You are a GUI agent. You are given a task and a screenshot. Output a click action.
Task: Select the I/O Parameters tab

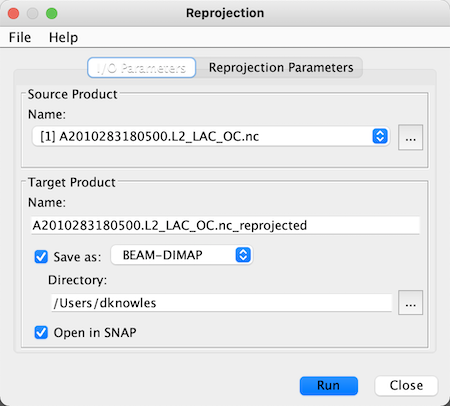[x=141, y=68]
